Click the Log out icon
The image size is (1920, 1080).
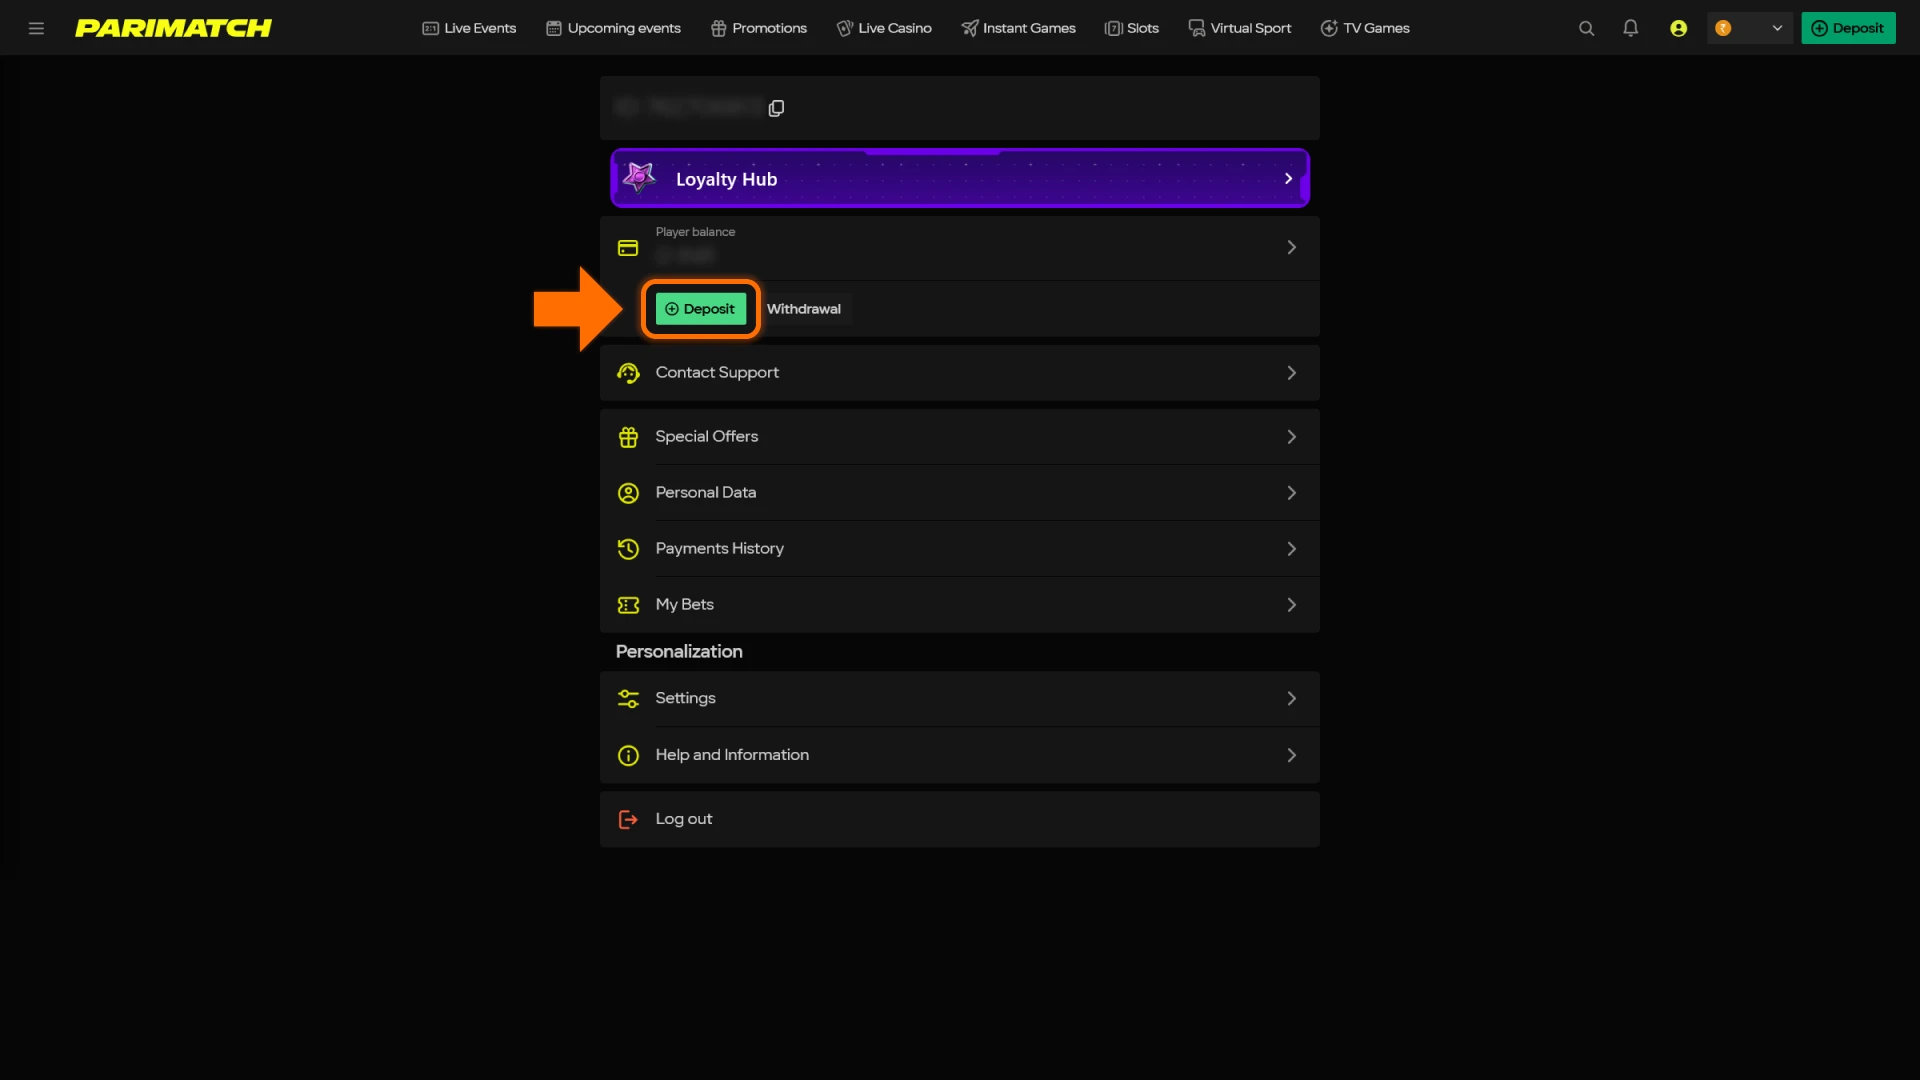coord(628,819)
